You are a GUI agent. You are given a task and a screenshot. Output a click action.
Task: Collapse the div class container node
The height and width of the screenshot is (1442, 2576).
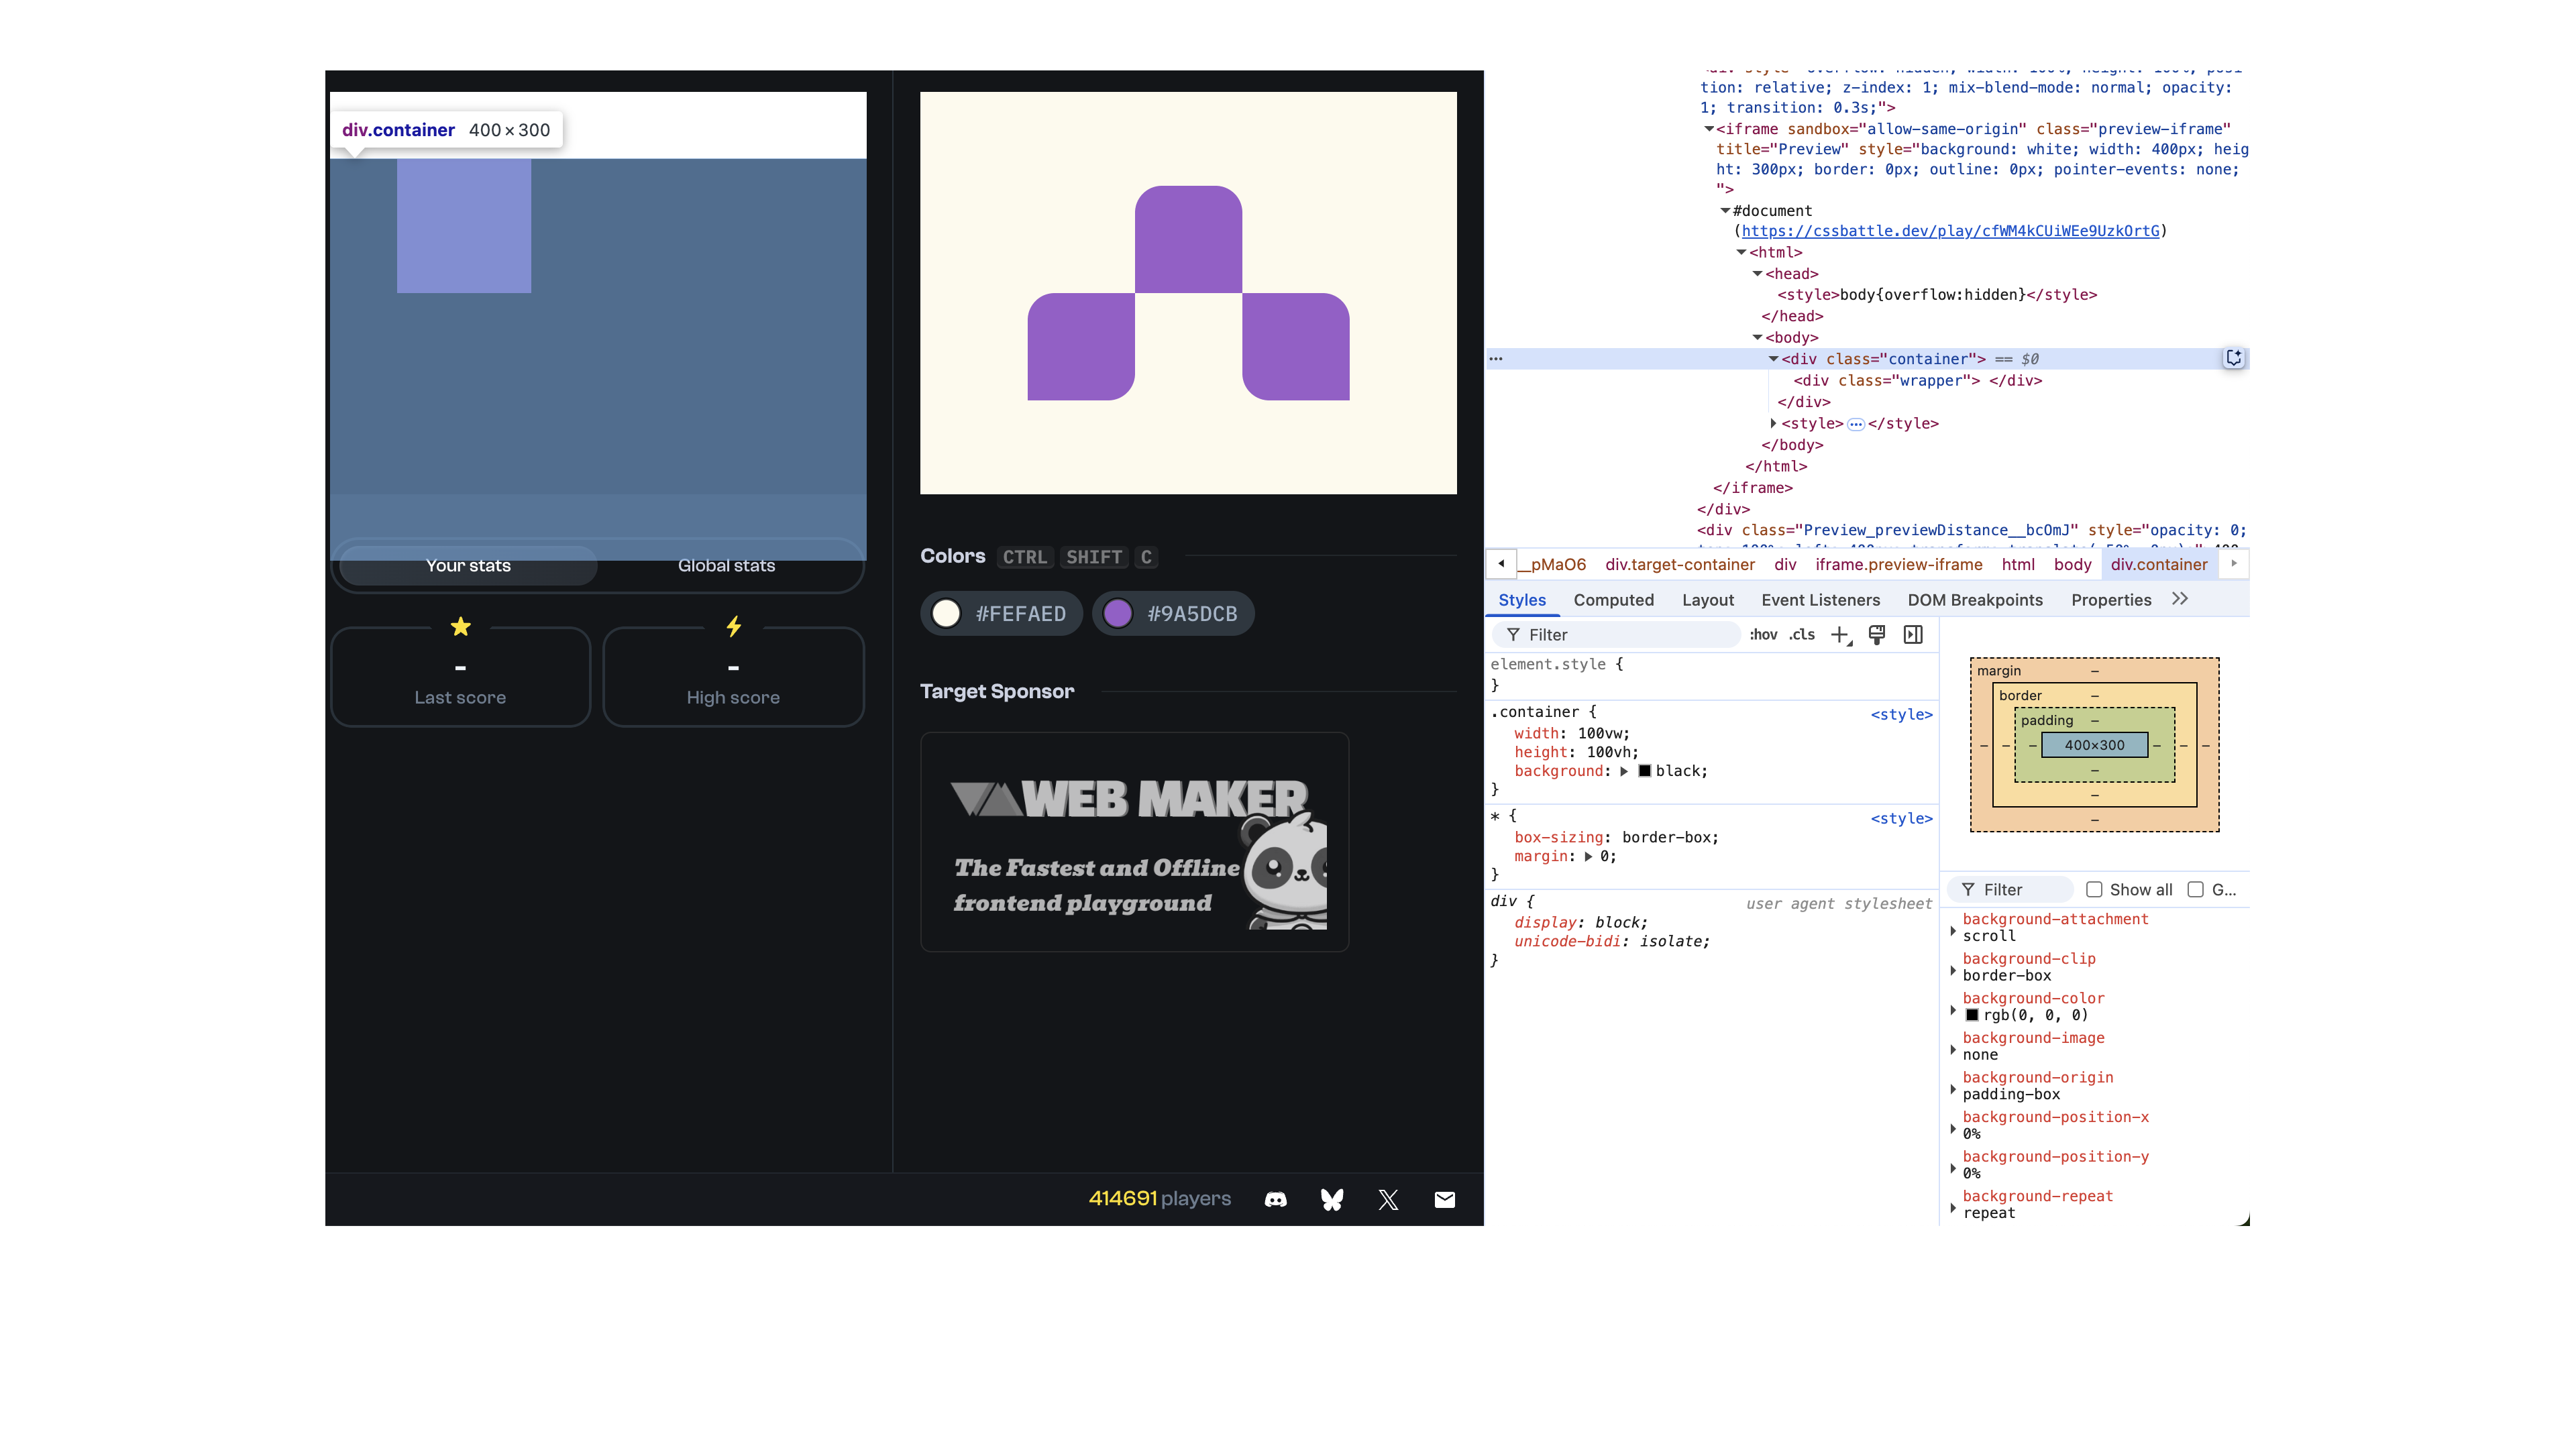click(1773, 359)
